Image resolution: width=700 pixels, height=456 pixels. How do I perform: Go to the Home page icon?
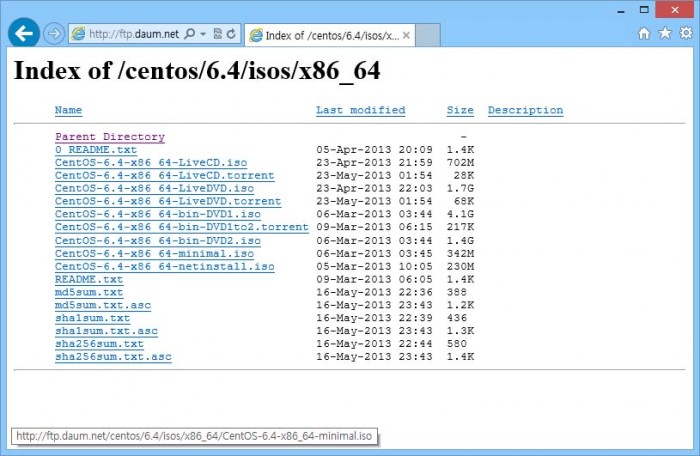coord(644,33)
